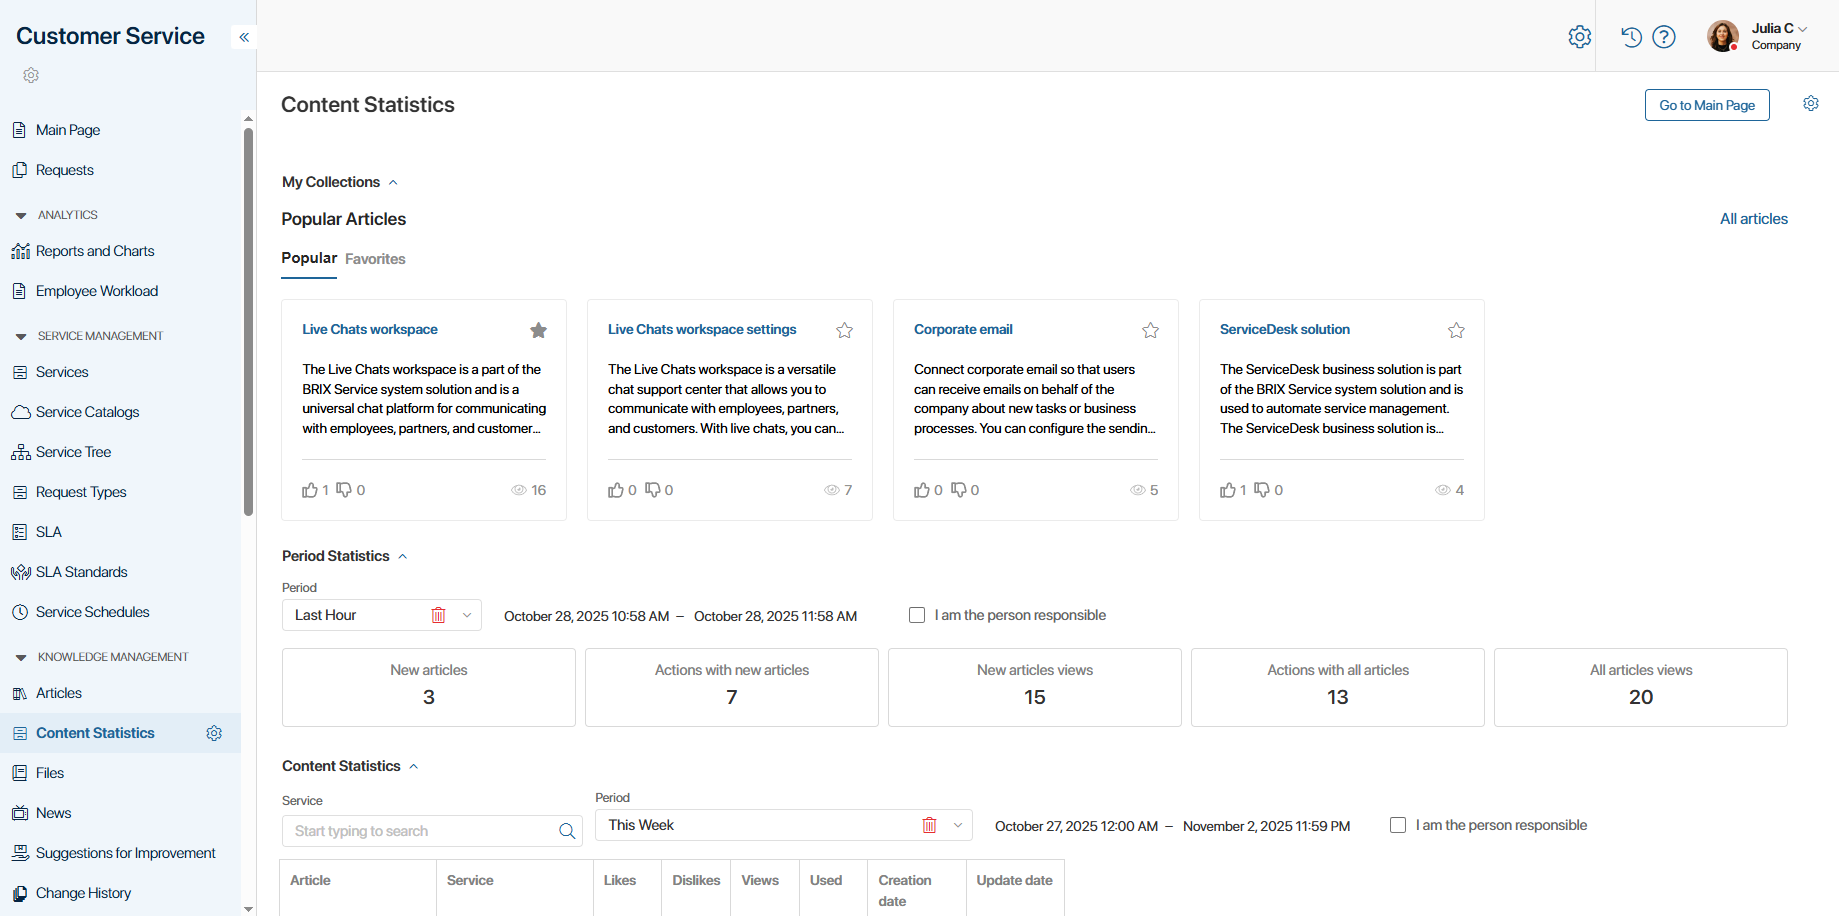Image resolution: width=1839 pixels, height=916 pixels.
Task: Click the Service search input field
Action: pyautogui.click(x=420, y=831)
